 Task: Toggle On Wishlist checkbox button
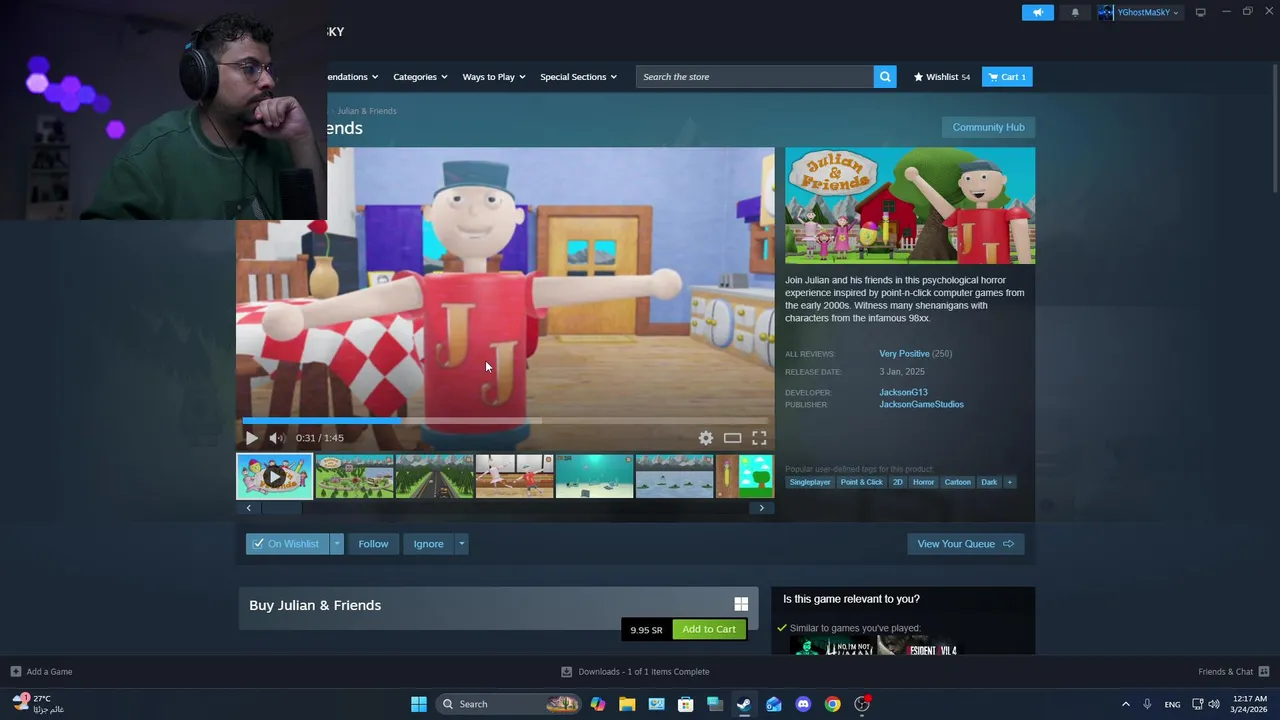click(x=287, y=544)
